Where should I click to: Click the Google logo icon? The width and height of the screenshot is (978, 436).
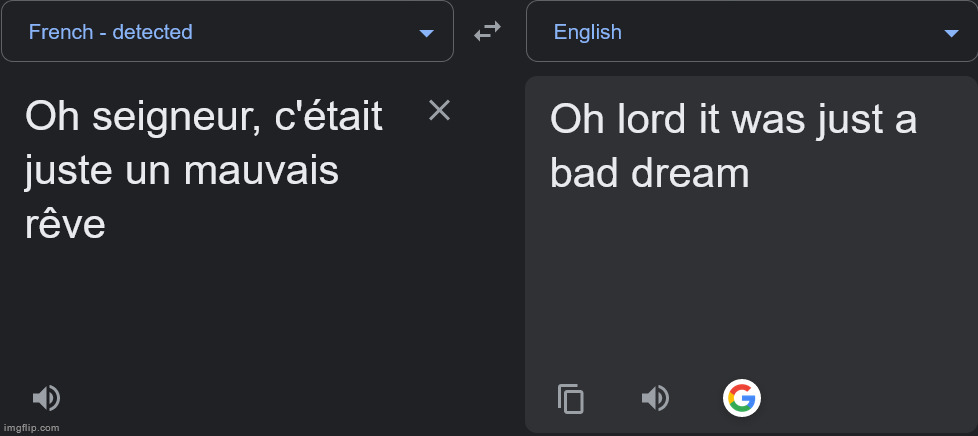[741, 399]
